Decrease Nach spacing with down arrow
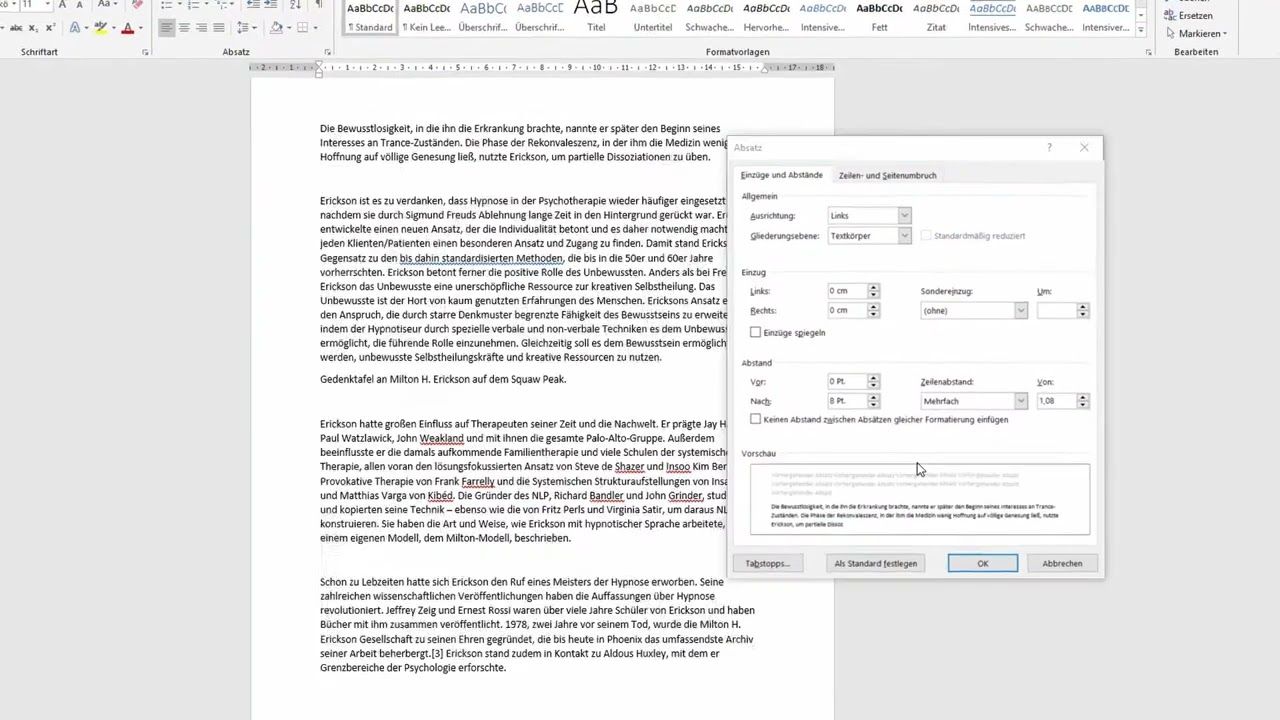 click(874, 405)
